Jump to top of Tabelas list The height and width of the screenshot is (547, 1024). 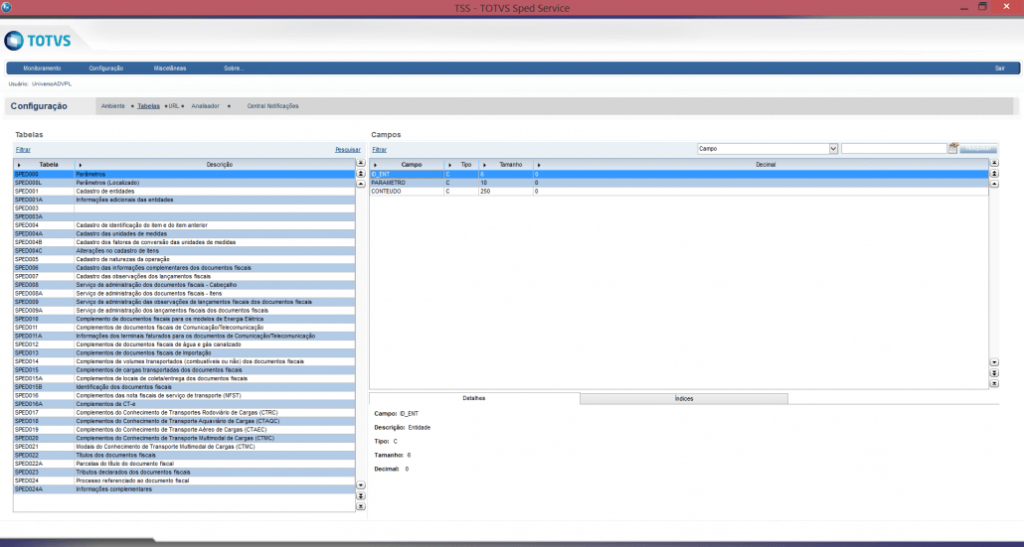point(360,163)
